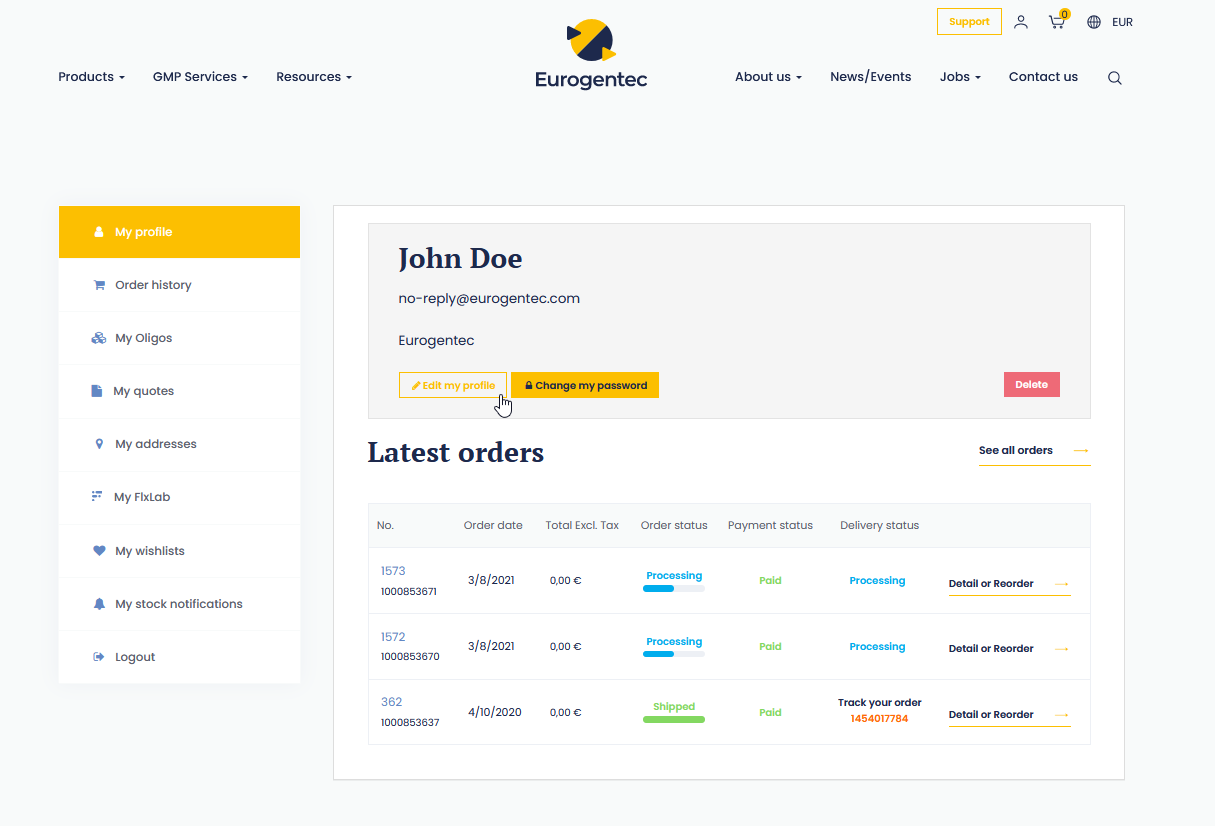
Task: Click the cart icon beside Order history
Action: 99,285
